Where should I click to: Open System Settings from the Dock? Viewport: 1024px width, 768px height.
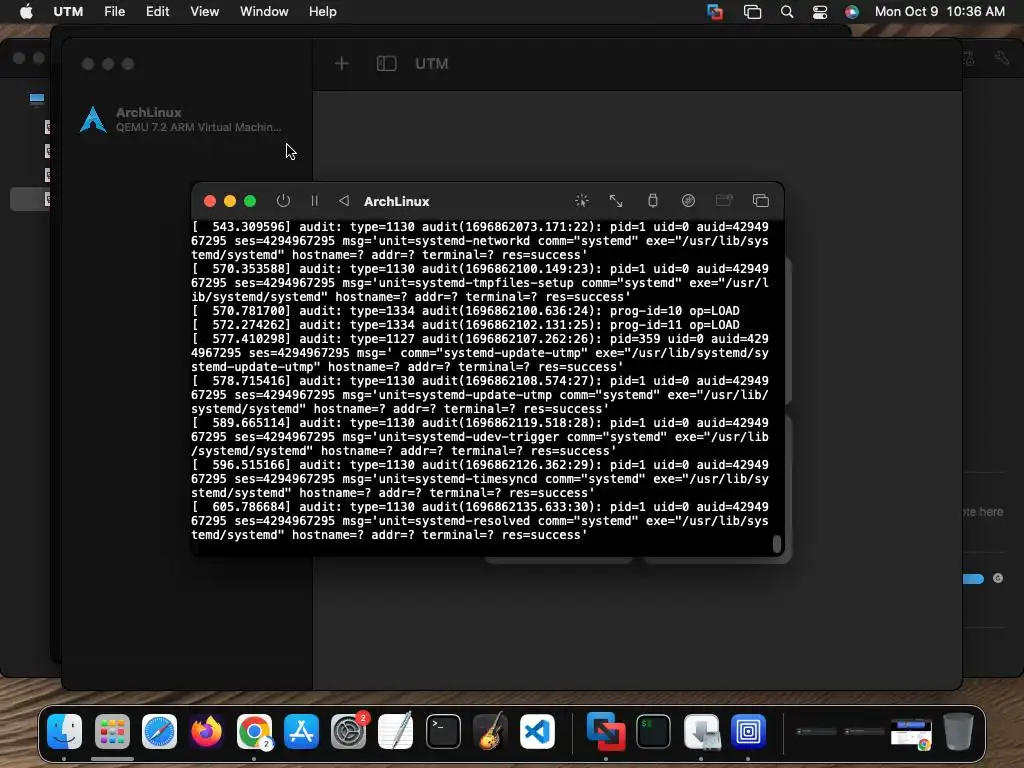pyautogui.click(x=349, y=731)
